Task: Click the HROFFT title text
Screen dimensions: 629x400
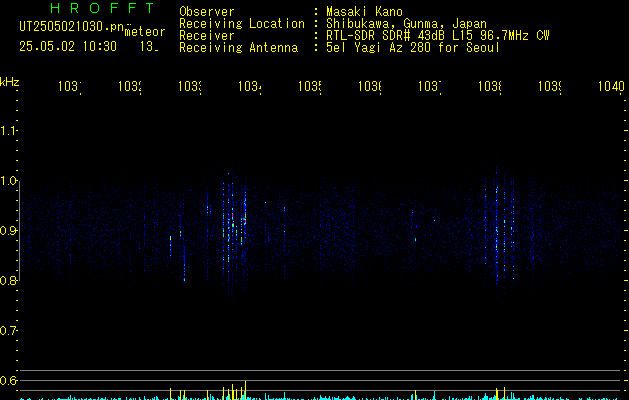Action: [102, 8]
